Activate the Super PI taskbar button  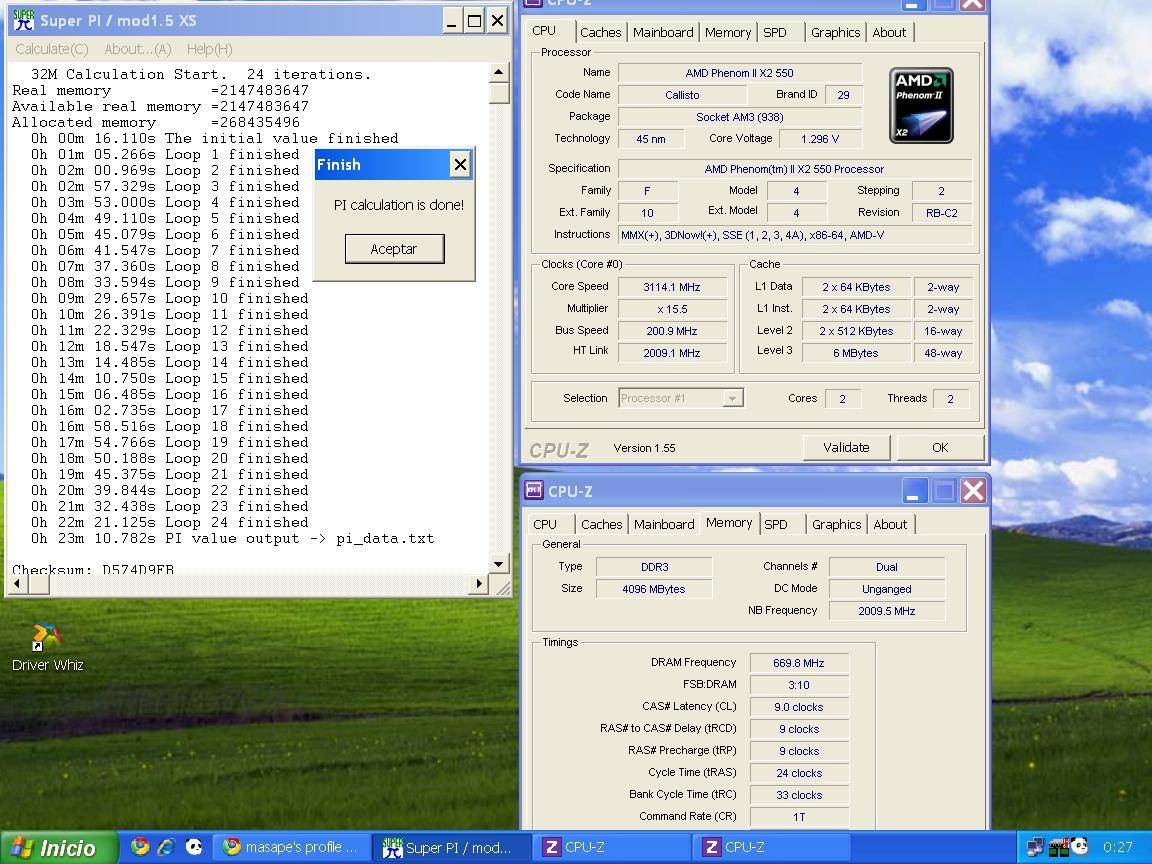451,847
